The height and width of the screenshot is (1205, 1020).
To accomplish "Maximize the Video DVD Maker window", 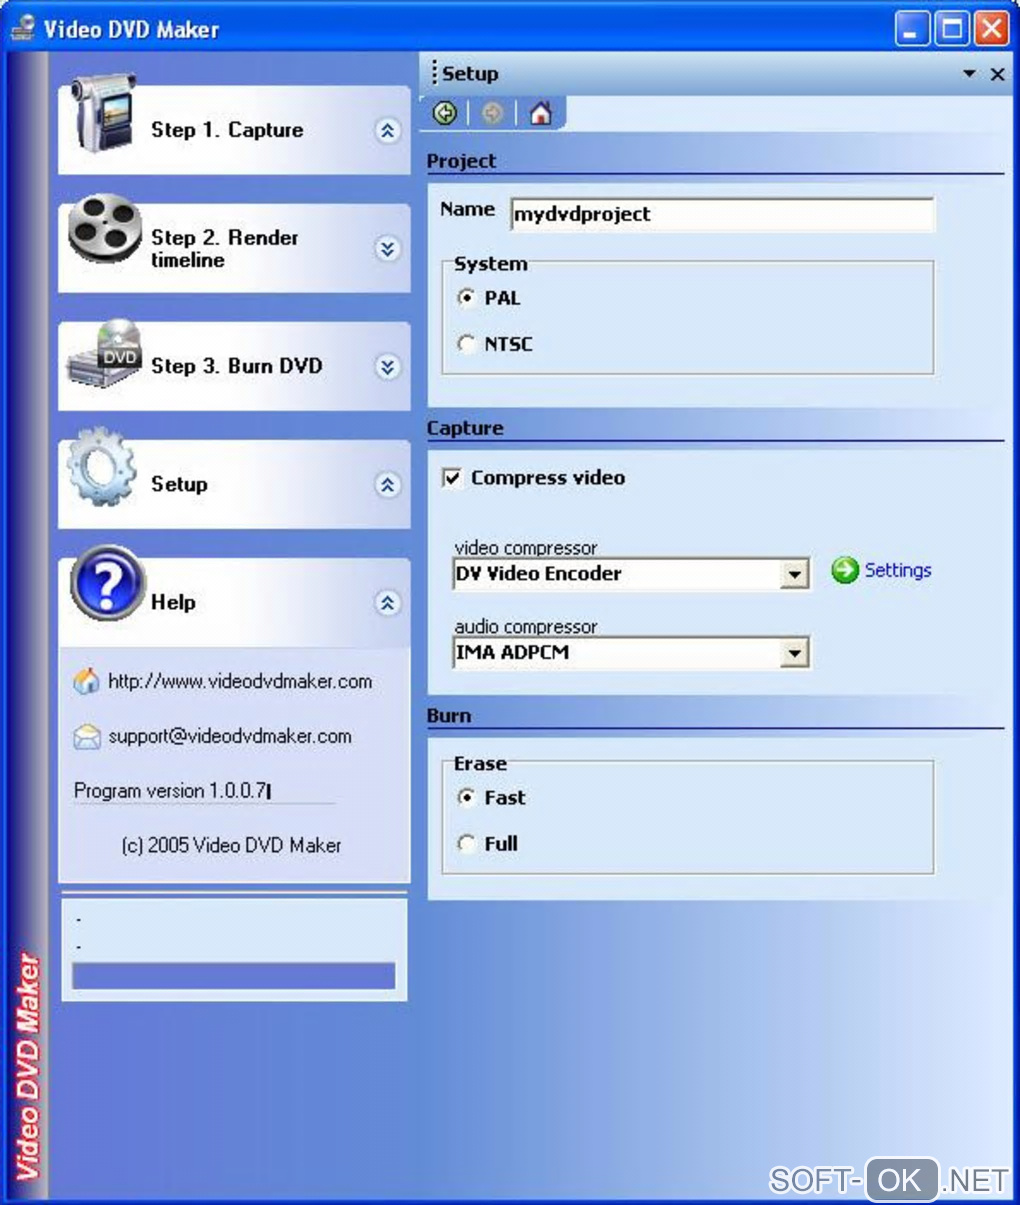I will [951, 28].
